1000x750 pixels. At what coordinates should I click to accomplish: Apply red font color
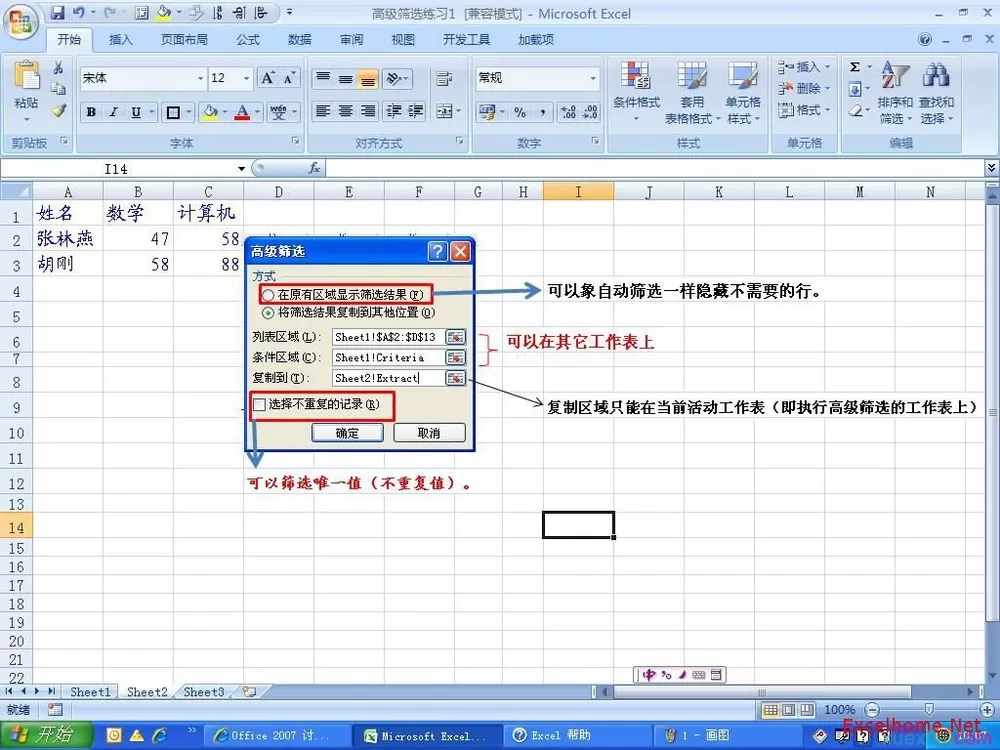[242, 112]
